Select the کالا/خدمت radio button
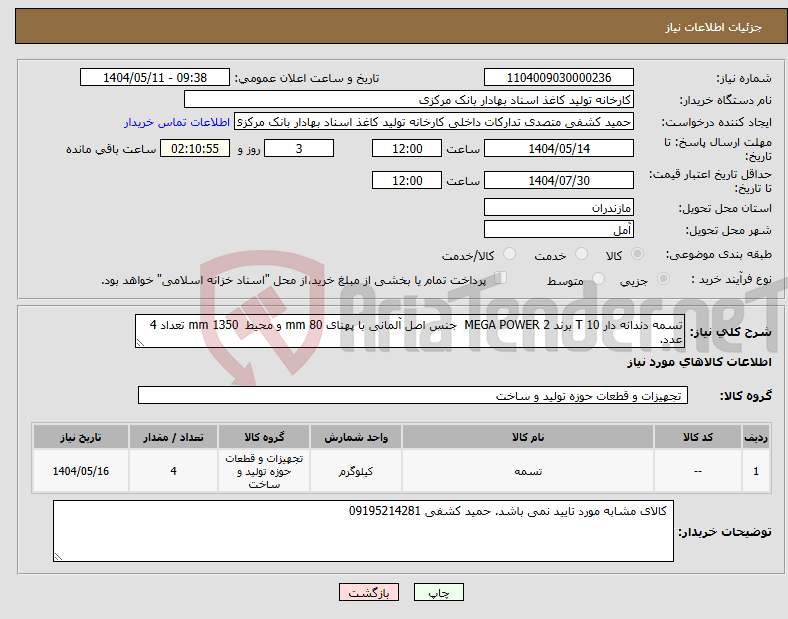Screen dimensions: 788x619 [x=509, y=254]
